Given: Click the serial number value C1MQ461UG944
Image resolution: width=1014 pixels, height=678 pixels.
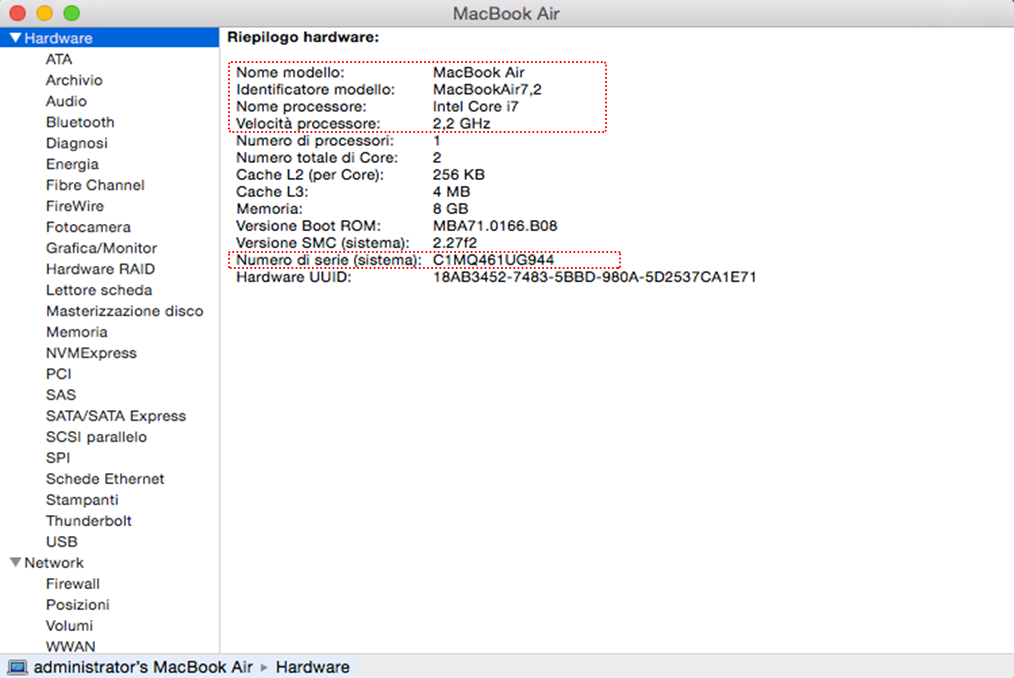Looking at the screenshot, I should click(x=493, y=260).
